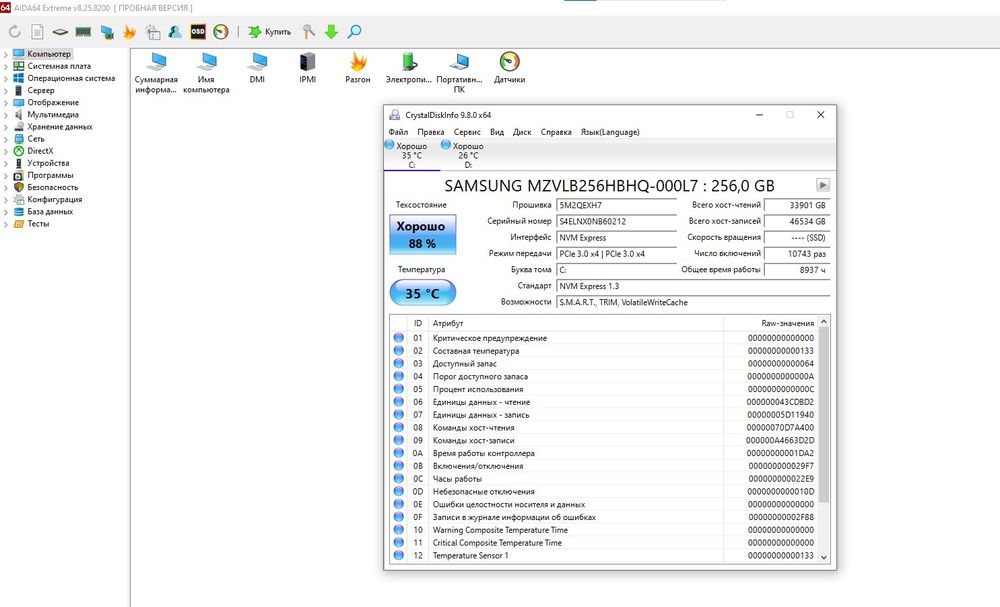Open Язык(Language) menu in CrystalDiskInfo
Viewport: 1000px width, 607px height.
pyautogui.click(x=610, y=132)
